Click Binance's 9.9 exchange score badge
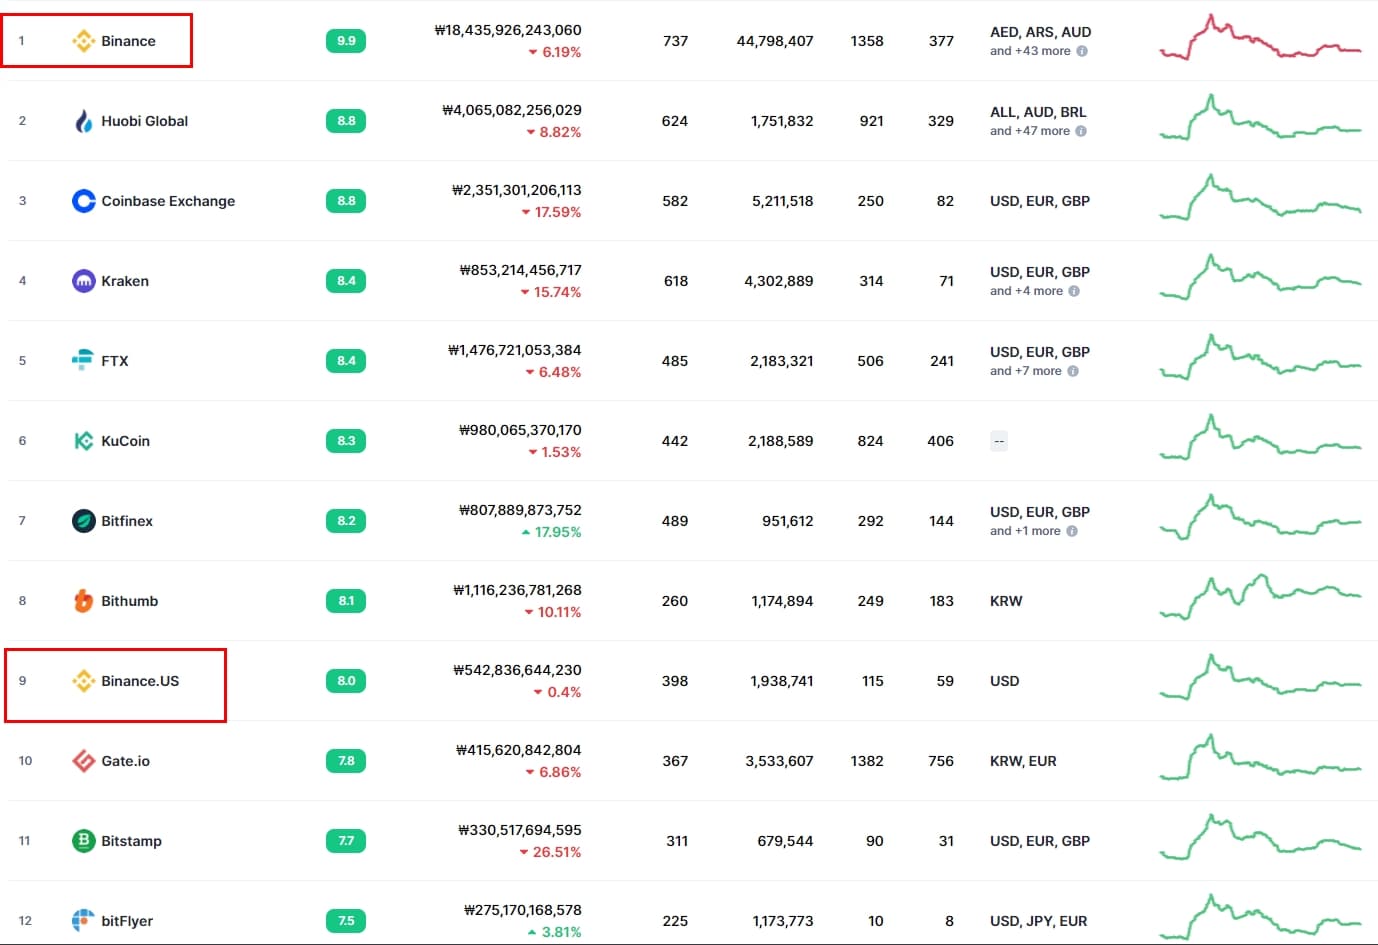 (x=346, y=41)
